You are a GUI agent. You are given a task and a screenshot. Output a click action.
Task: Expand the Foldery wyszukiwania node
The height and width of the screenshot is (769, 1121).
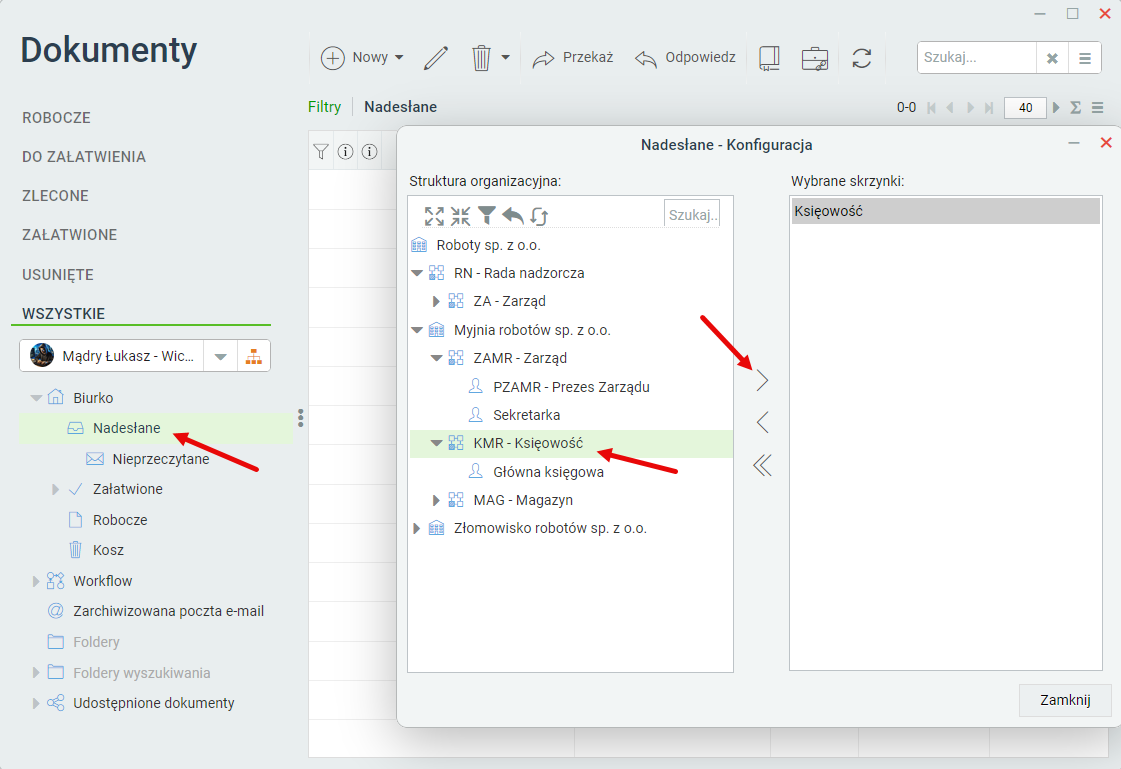click(36, 673)
